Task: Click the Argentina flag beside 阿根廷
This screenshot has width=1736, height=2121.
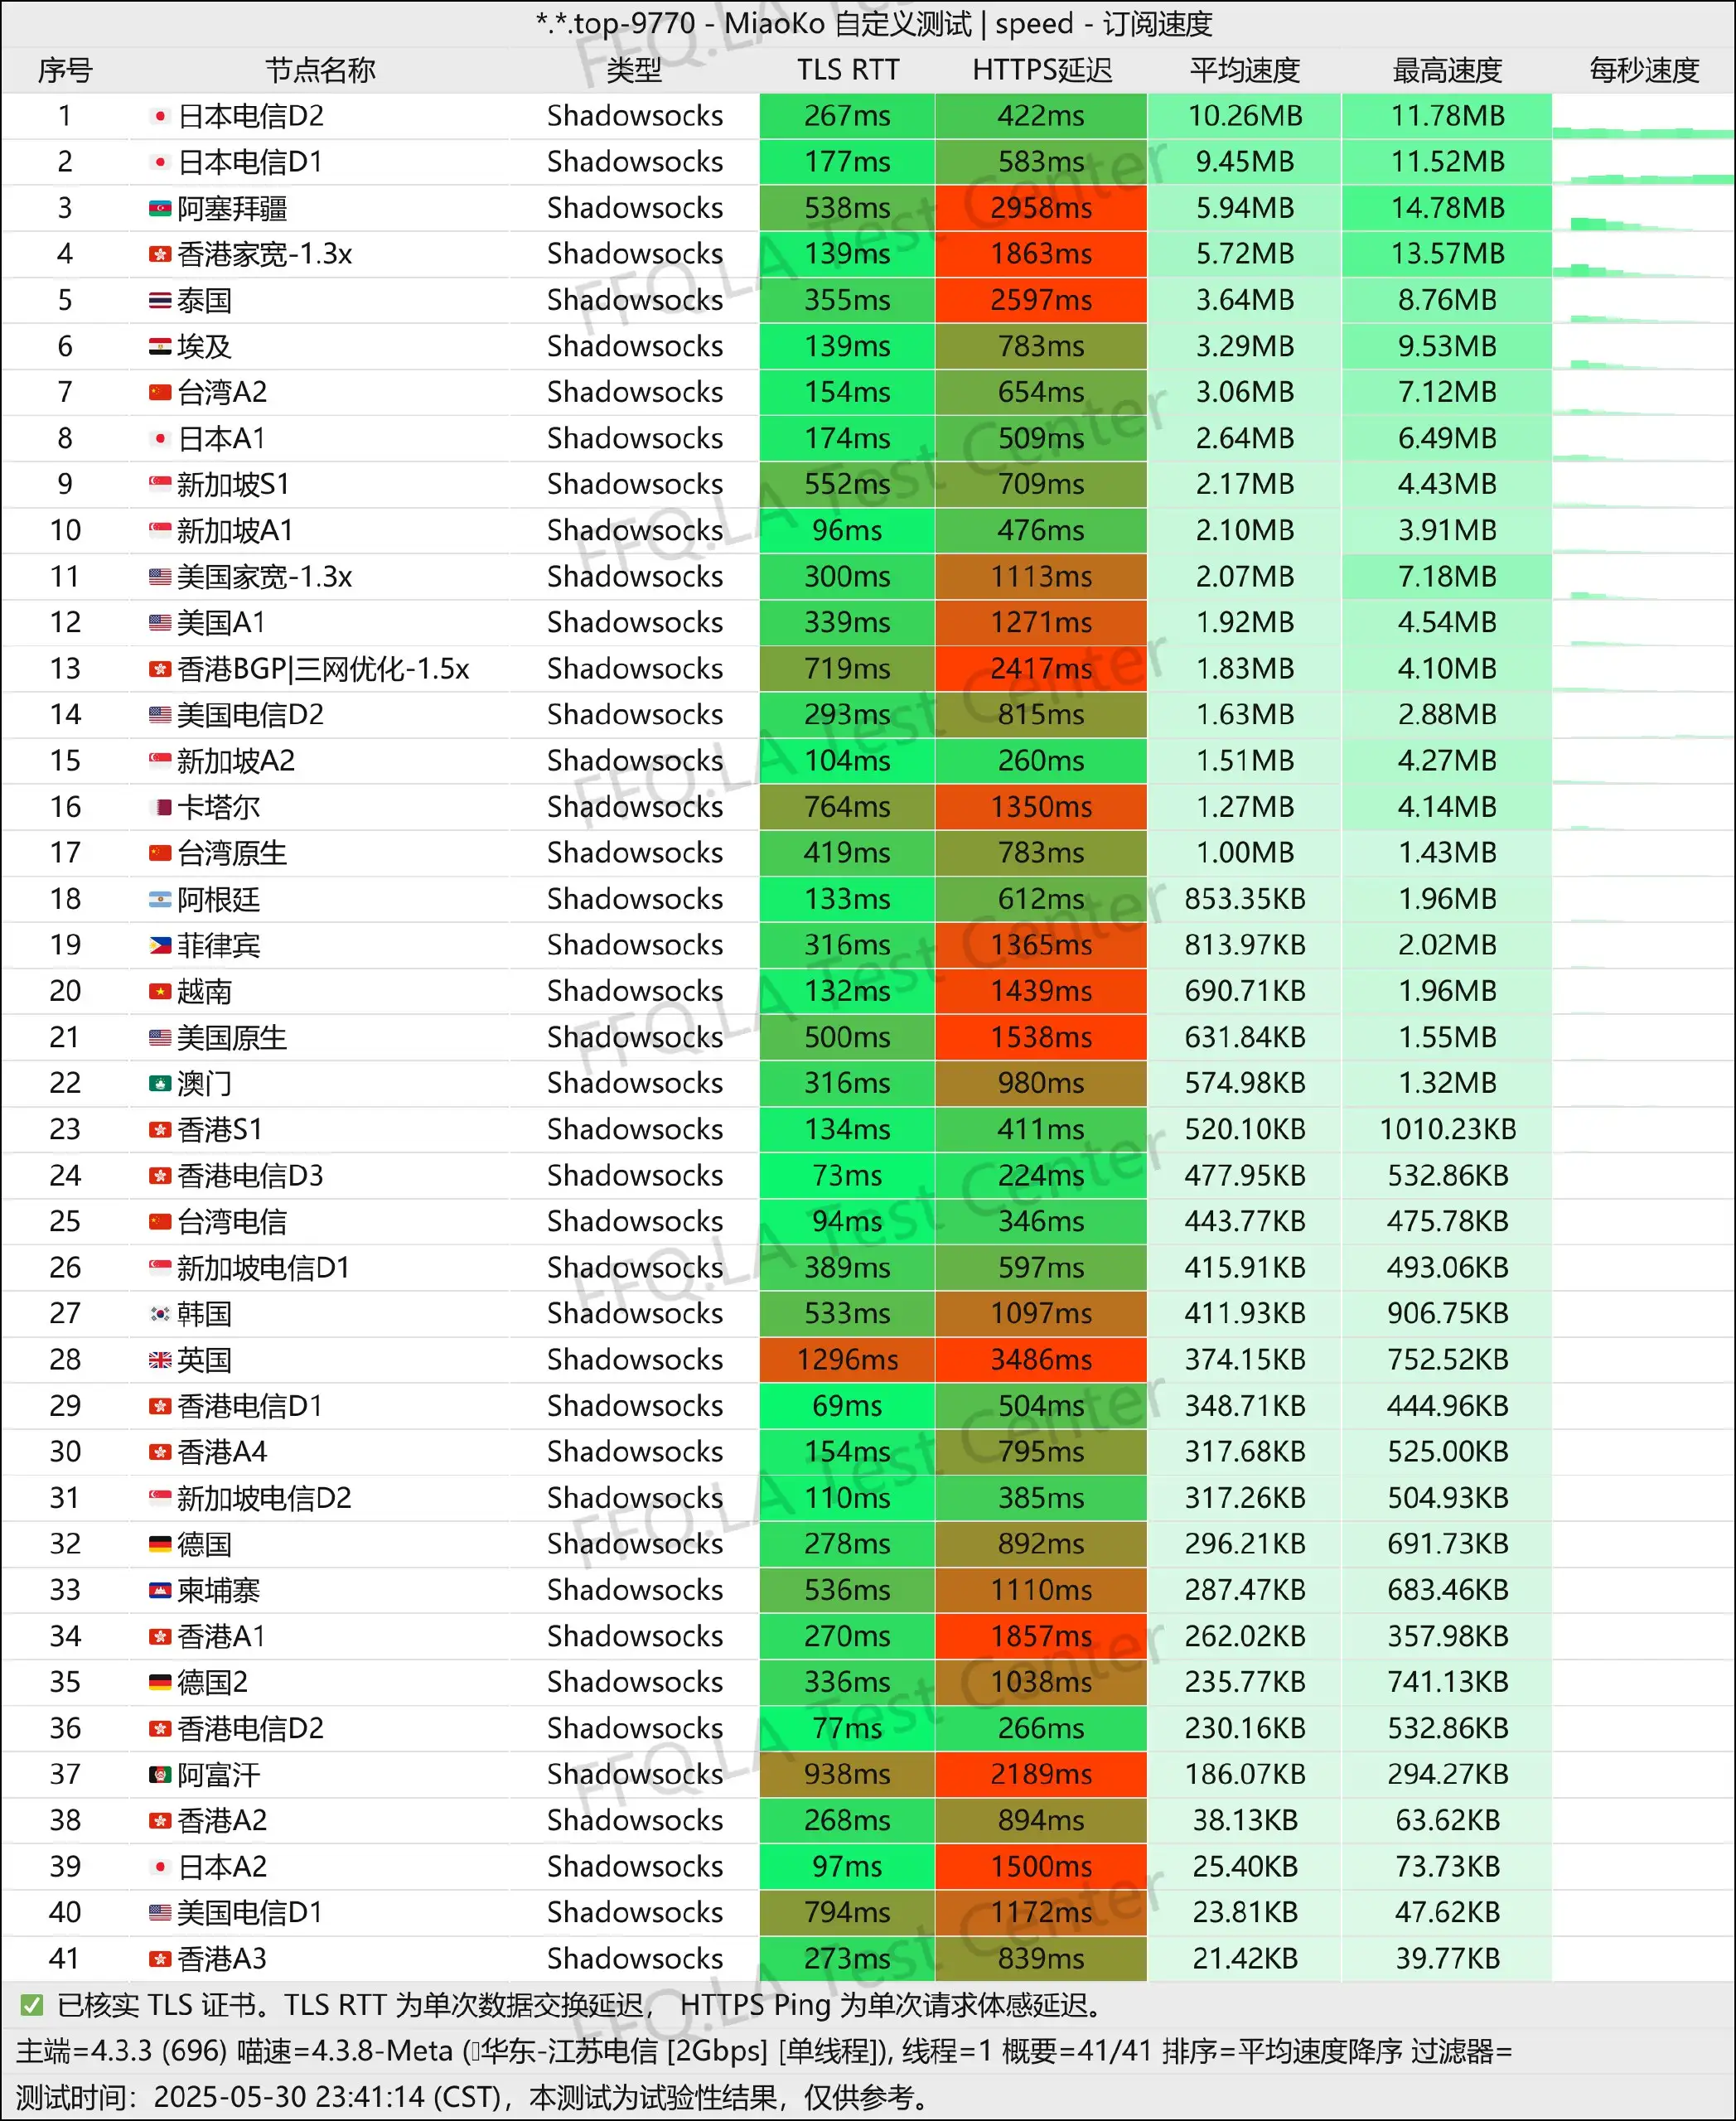Action: 160,899
